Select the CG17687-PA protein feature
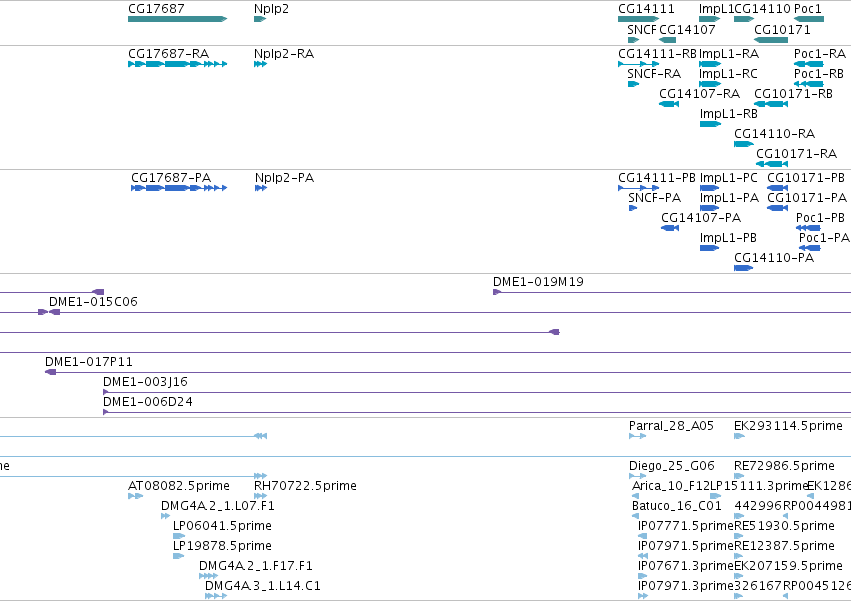The width and height of the screenshot is (851, 601). [x=179, y=188]
